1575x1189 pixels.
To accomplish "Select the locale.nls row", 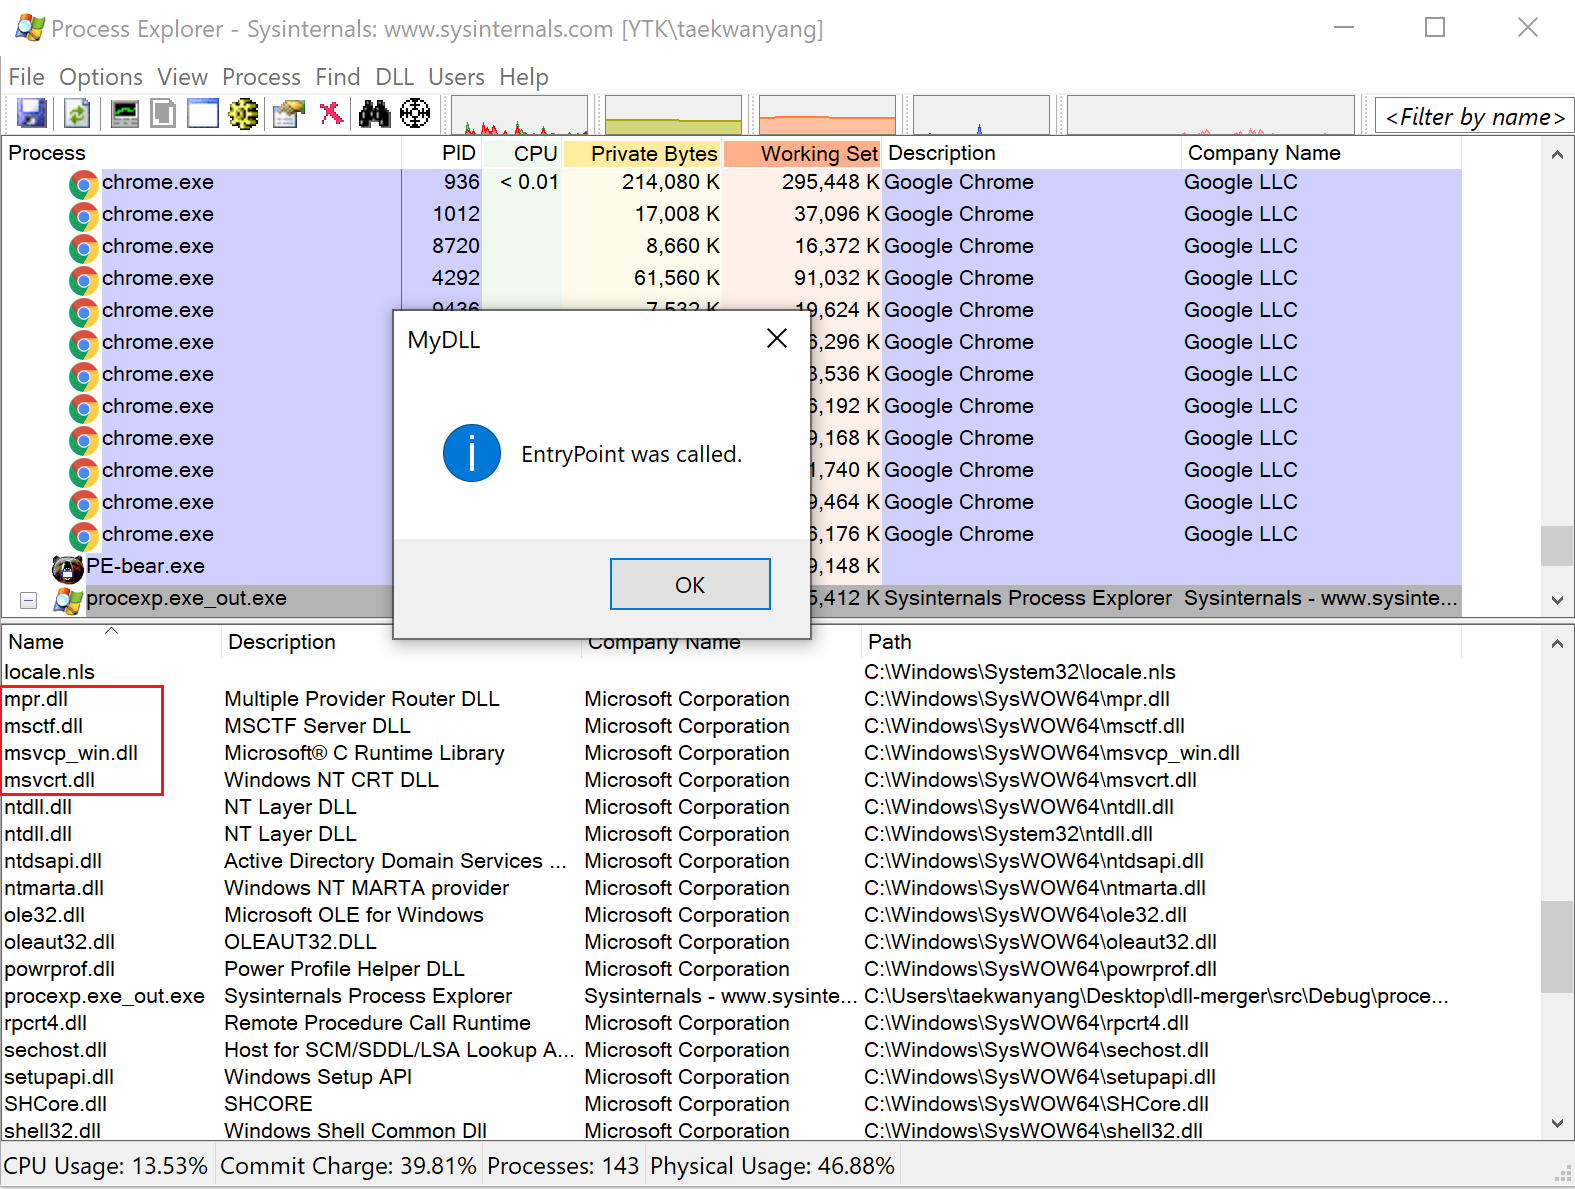I will click(x=731, y=672).
